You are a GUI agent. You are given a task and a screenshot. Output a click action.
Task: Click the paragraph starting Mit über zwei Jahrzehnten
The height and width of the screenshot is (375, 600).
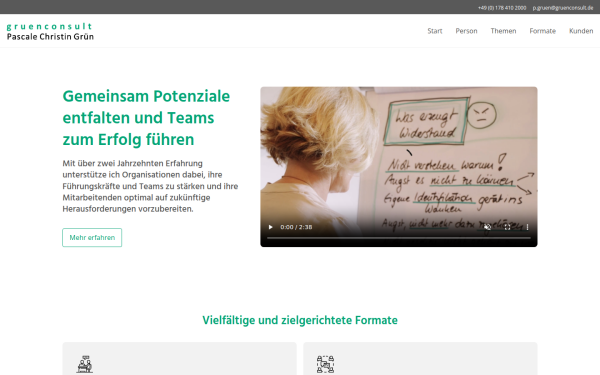[150, 186]
